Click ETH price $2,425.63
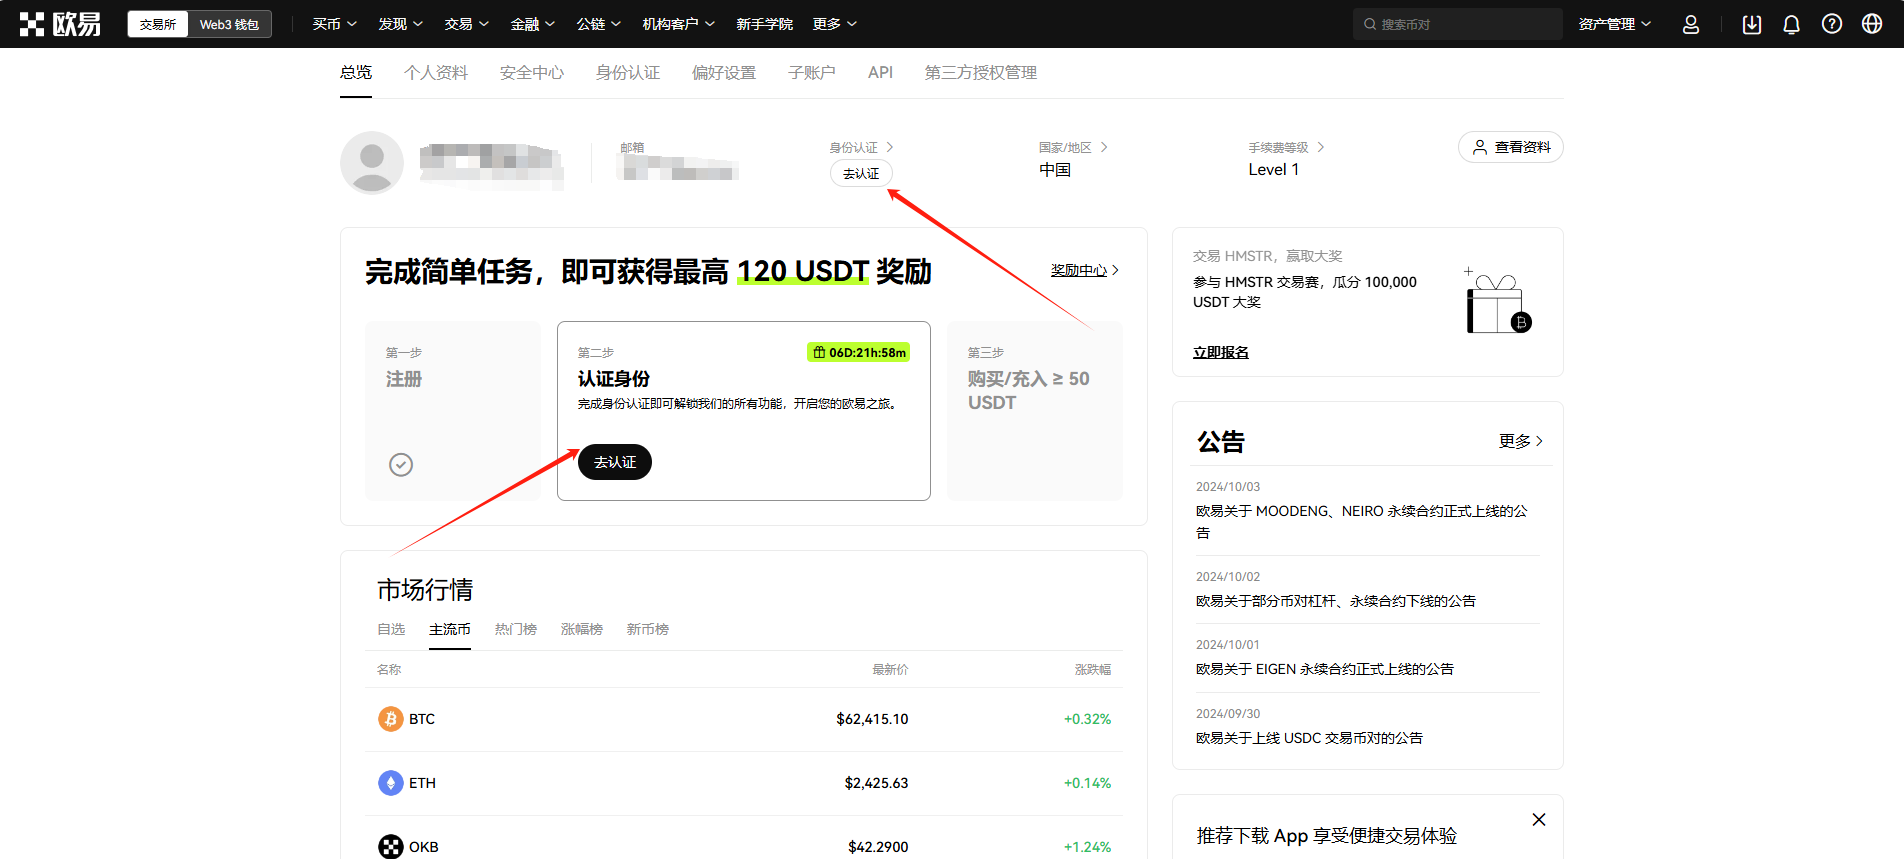This screenshot has width=1904, height=859. pyautogui.click(x=876, y=783)
